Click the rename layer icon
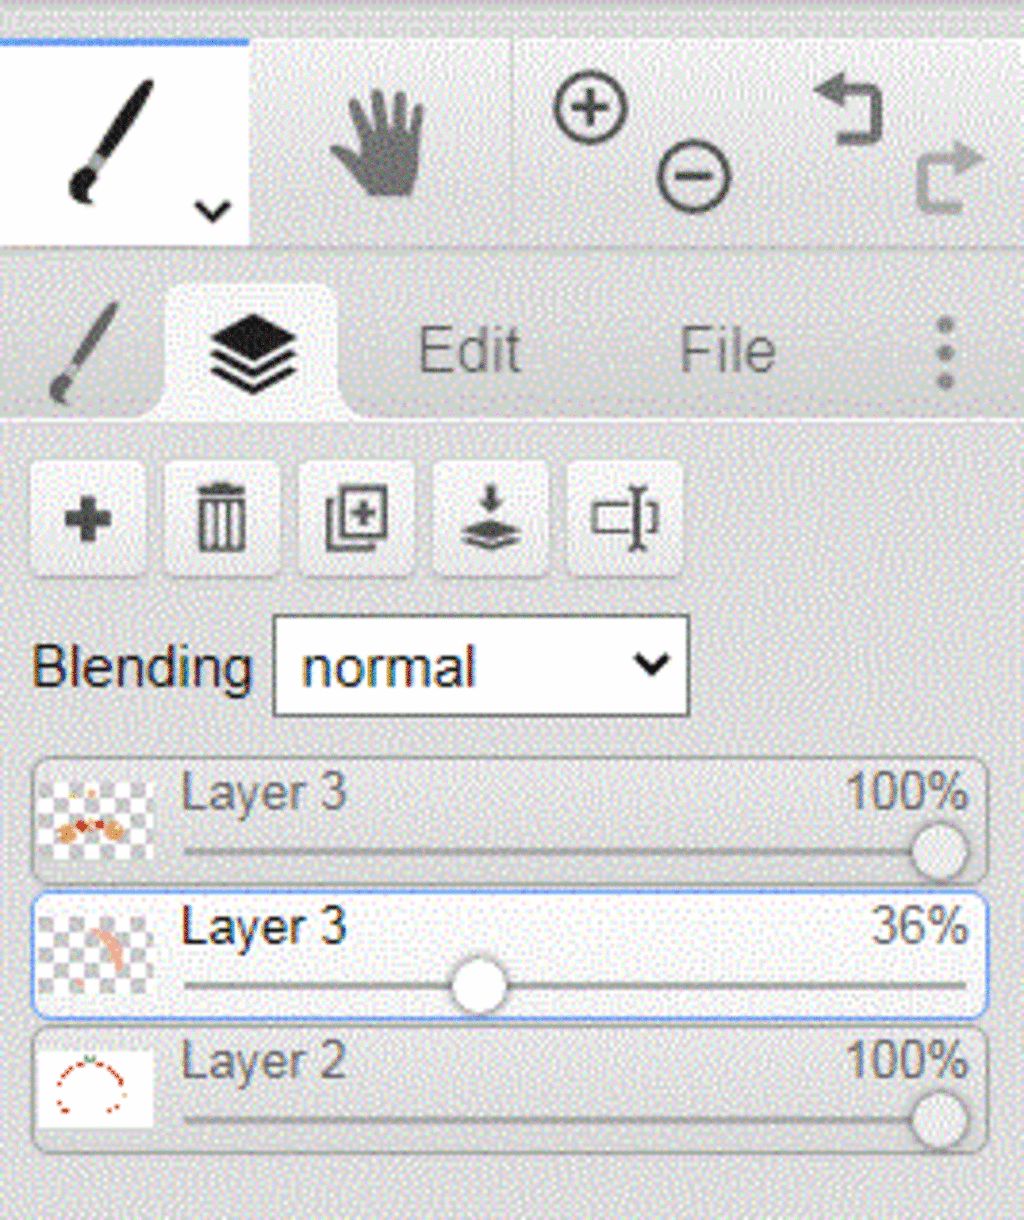The width and height of the screenshot is (1024, 1220). coord(624,519)
